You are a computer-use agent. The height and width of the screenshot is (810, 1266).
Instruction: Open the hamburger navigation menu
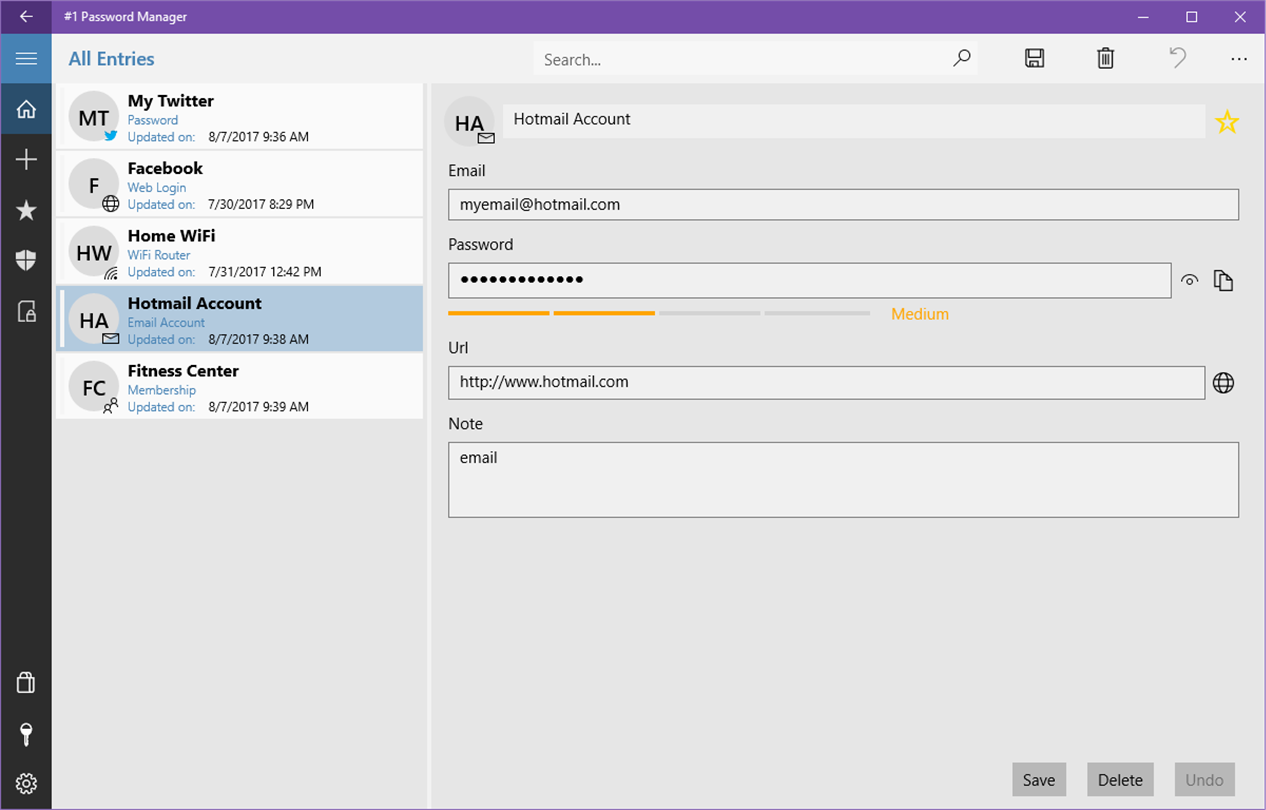26,59
